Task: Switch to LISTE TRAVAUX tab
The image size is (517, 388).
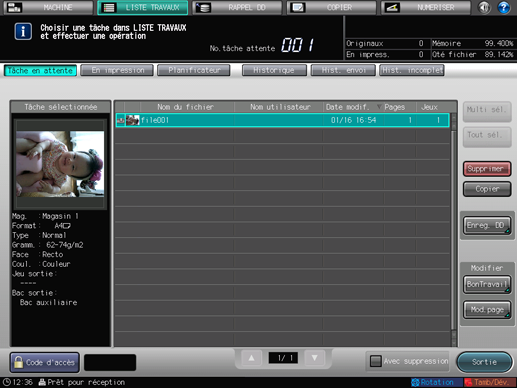Action: click(x=143, y=7)
